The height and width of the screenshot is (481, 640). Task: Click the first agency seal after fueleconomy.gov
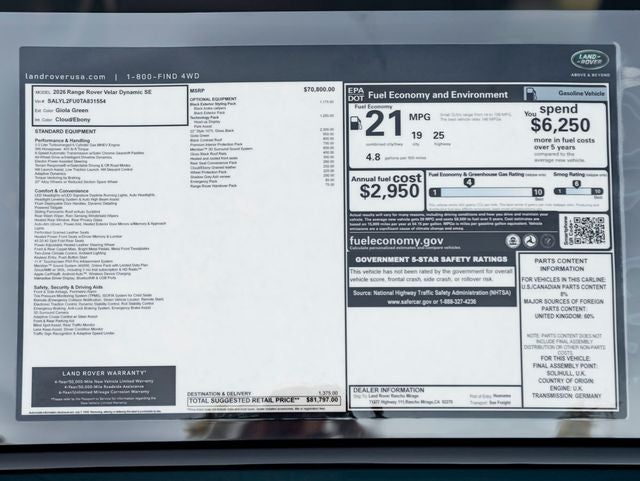[x=513, y=241]
